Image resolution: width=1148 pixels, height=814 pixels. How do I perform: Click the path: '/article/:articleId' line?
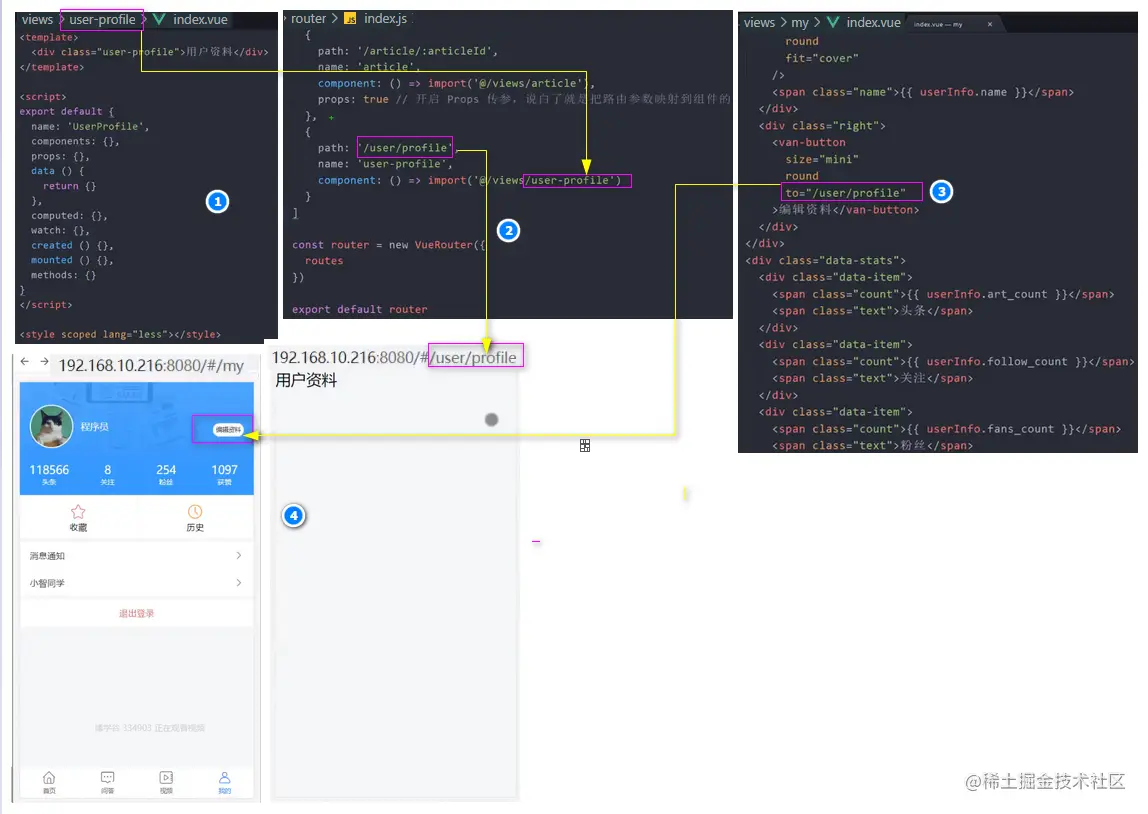(408, 51)
